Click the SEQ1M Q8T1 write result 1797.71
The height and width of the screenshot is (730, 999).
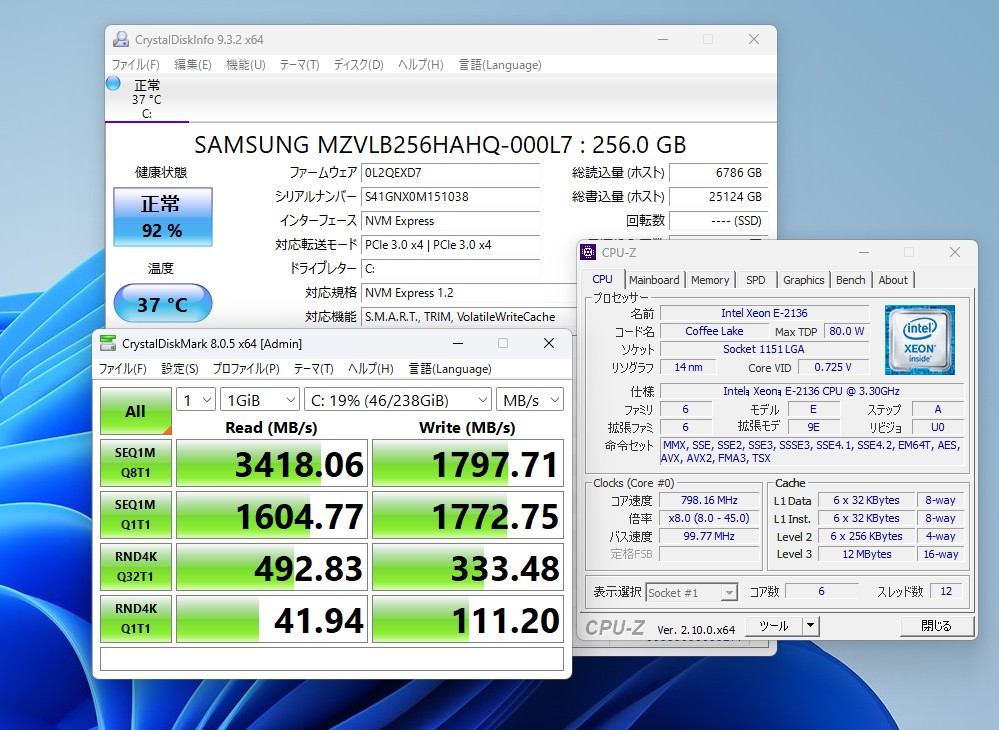468,463
